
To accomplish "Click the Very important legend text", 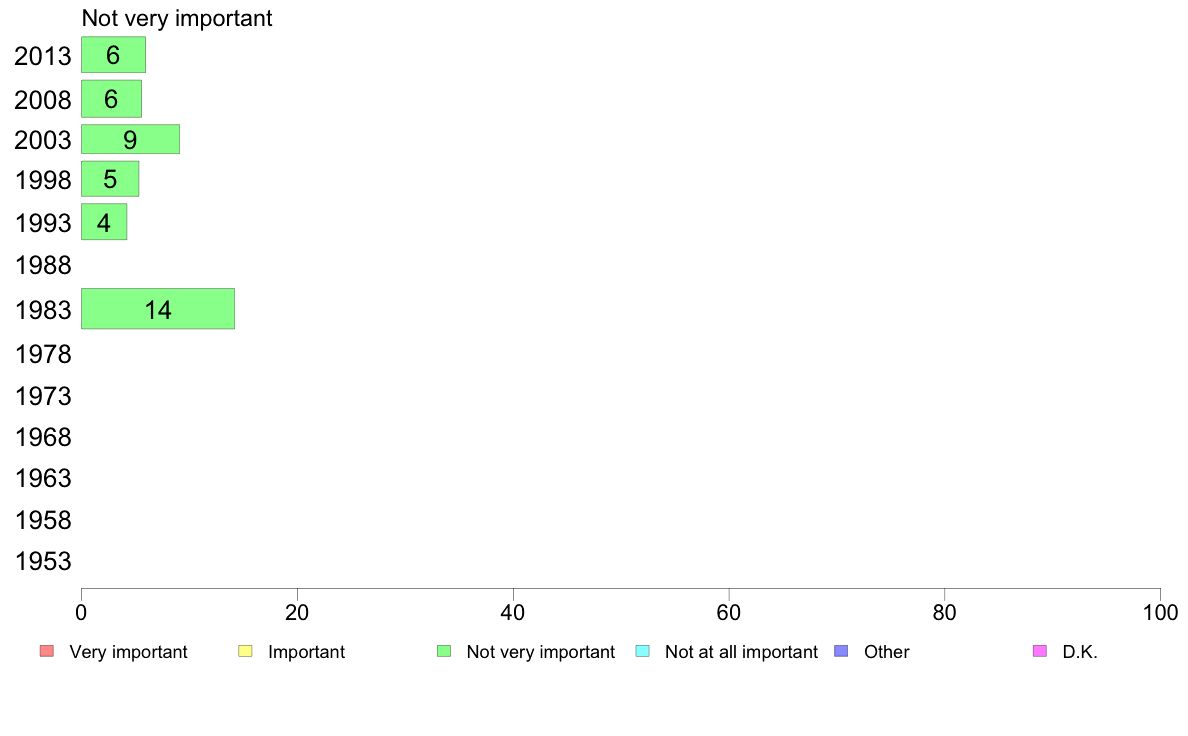I will pos(128,652).
